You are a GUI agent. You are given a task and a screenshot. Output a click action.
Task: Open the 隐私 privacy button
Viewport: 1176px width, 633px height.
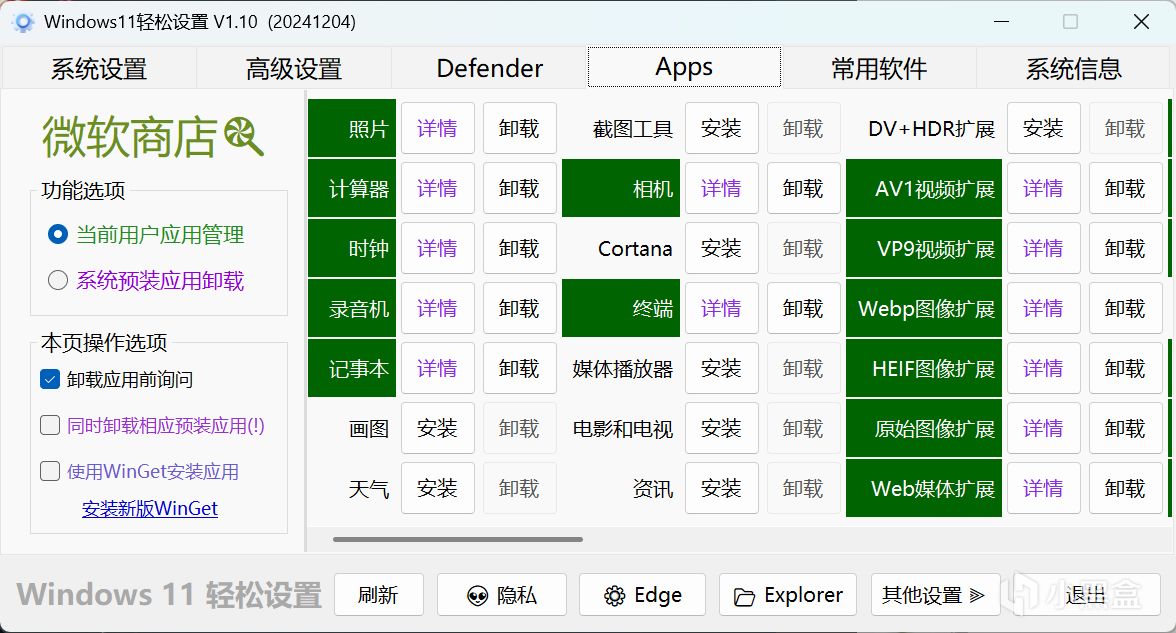[x=502, y=595]
